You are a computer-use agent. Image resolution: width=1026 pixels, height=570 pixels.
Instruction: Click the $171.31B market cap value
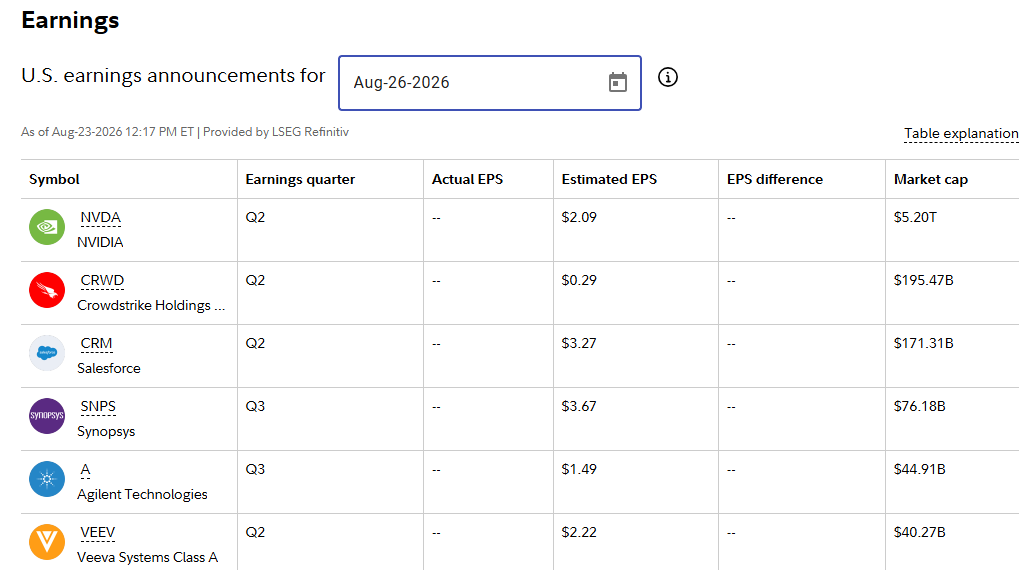[923, 343]
